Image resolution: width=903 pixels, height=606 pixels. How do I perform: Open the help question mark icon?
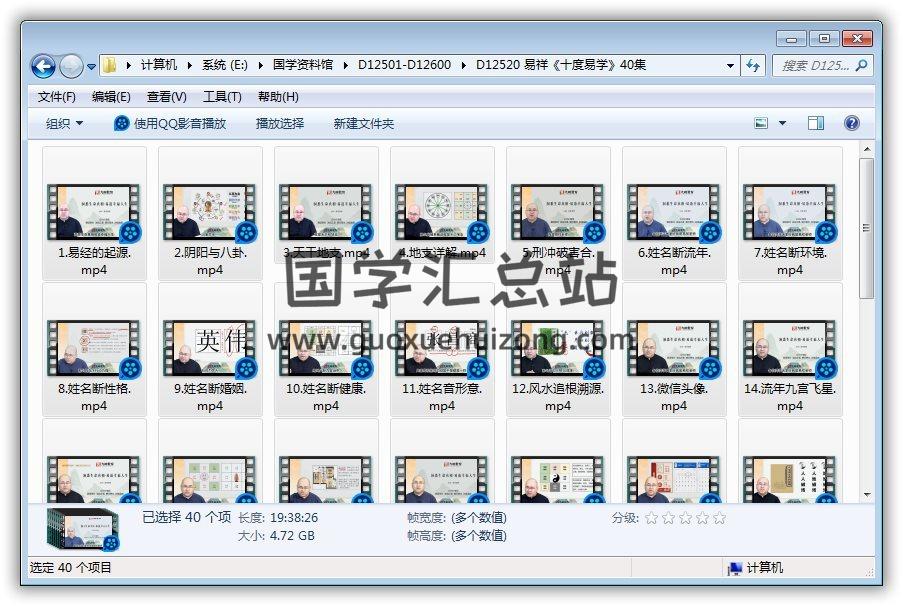(x=851, y=123)
